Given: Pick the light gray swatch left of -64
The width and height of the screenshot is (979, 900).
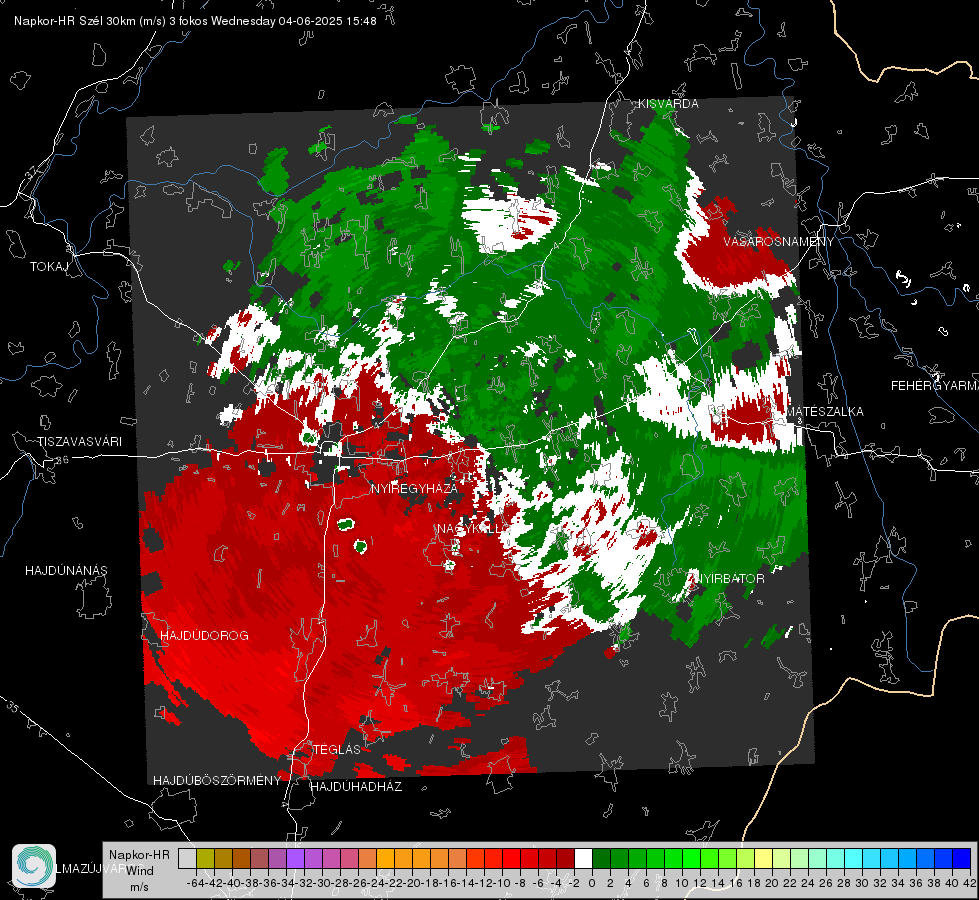Looking at the screenshot, I should point(187,858).
